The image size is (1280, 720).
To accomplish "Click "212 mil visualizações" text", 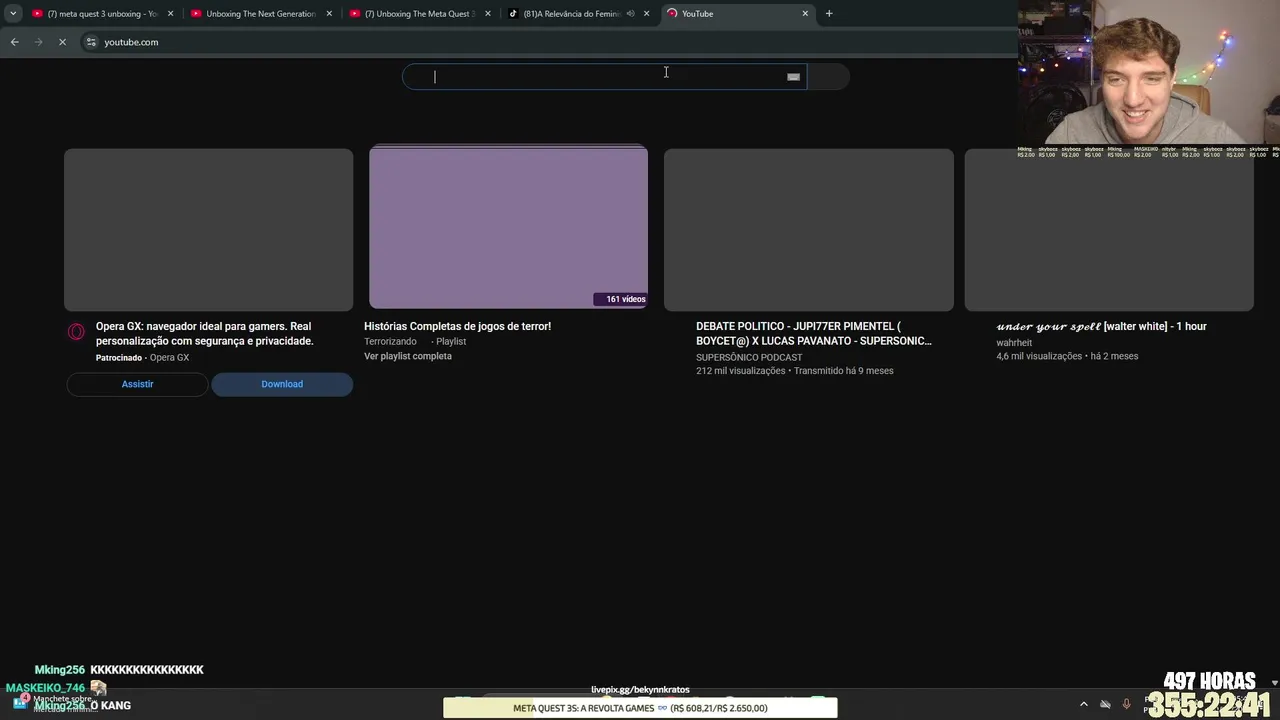I will 741,371.
